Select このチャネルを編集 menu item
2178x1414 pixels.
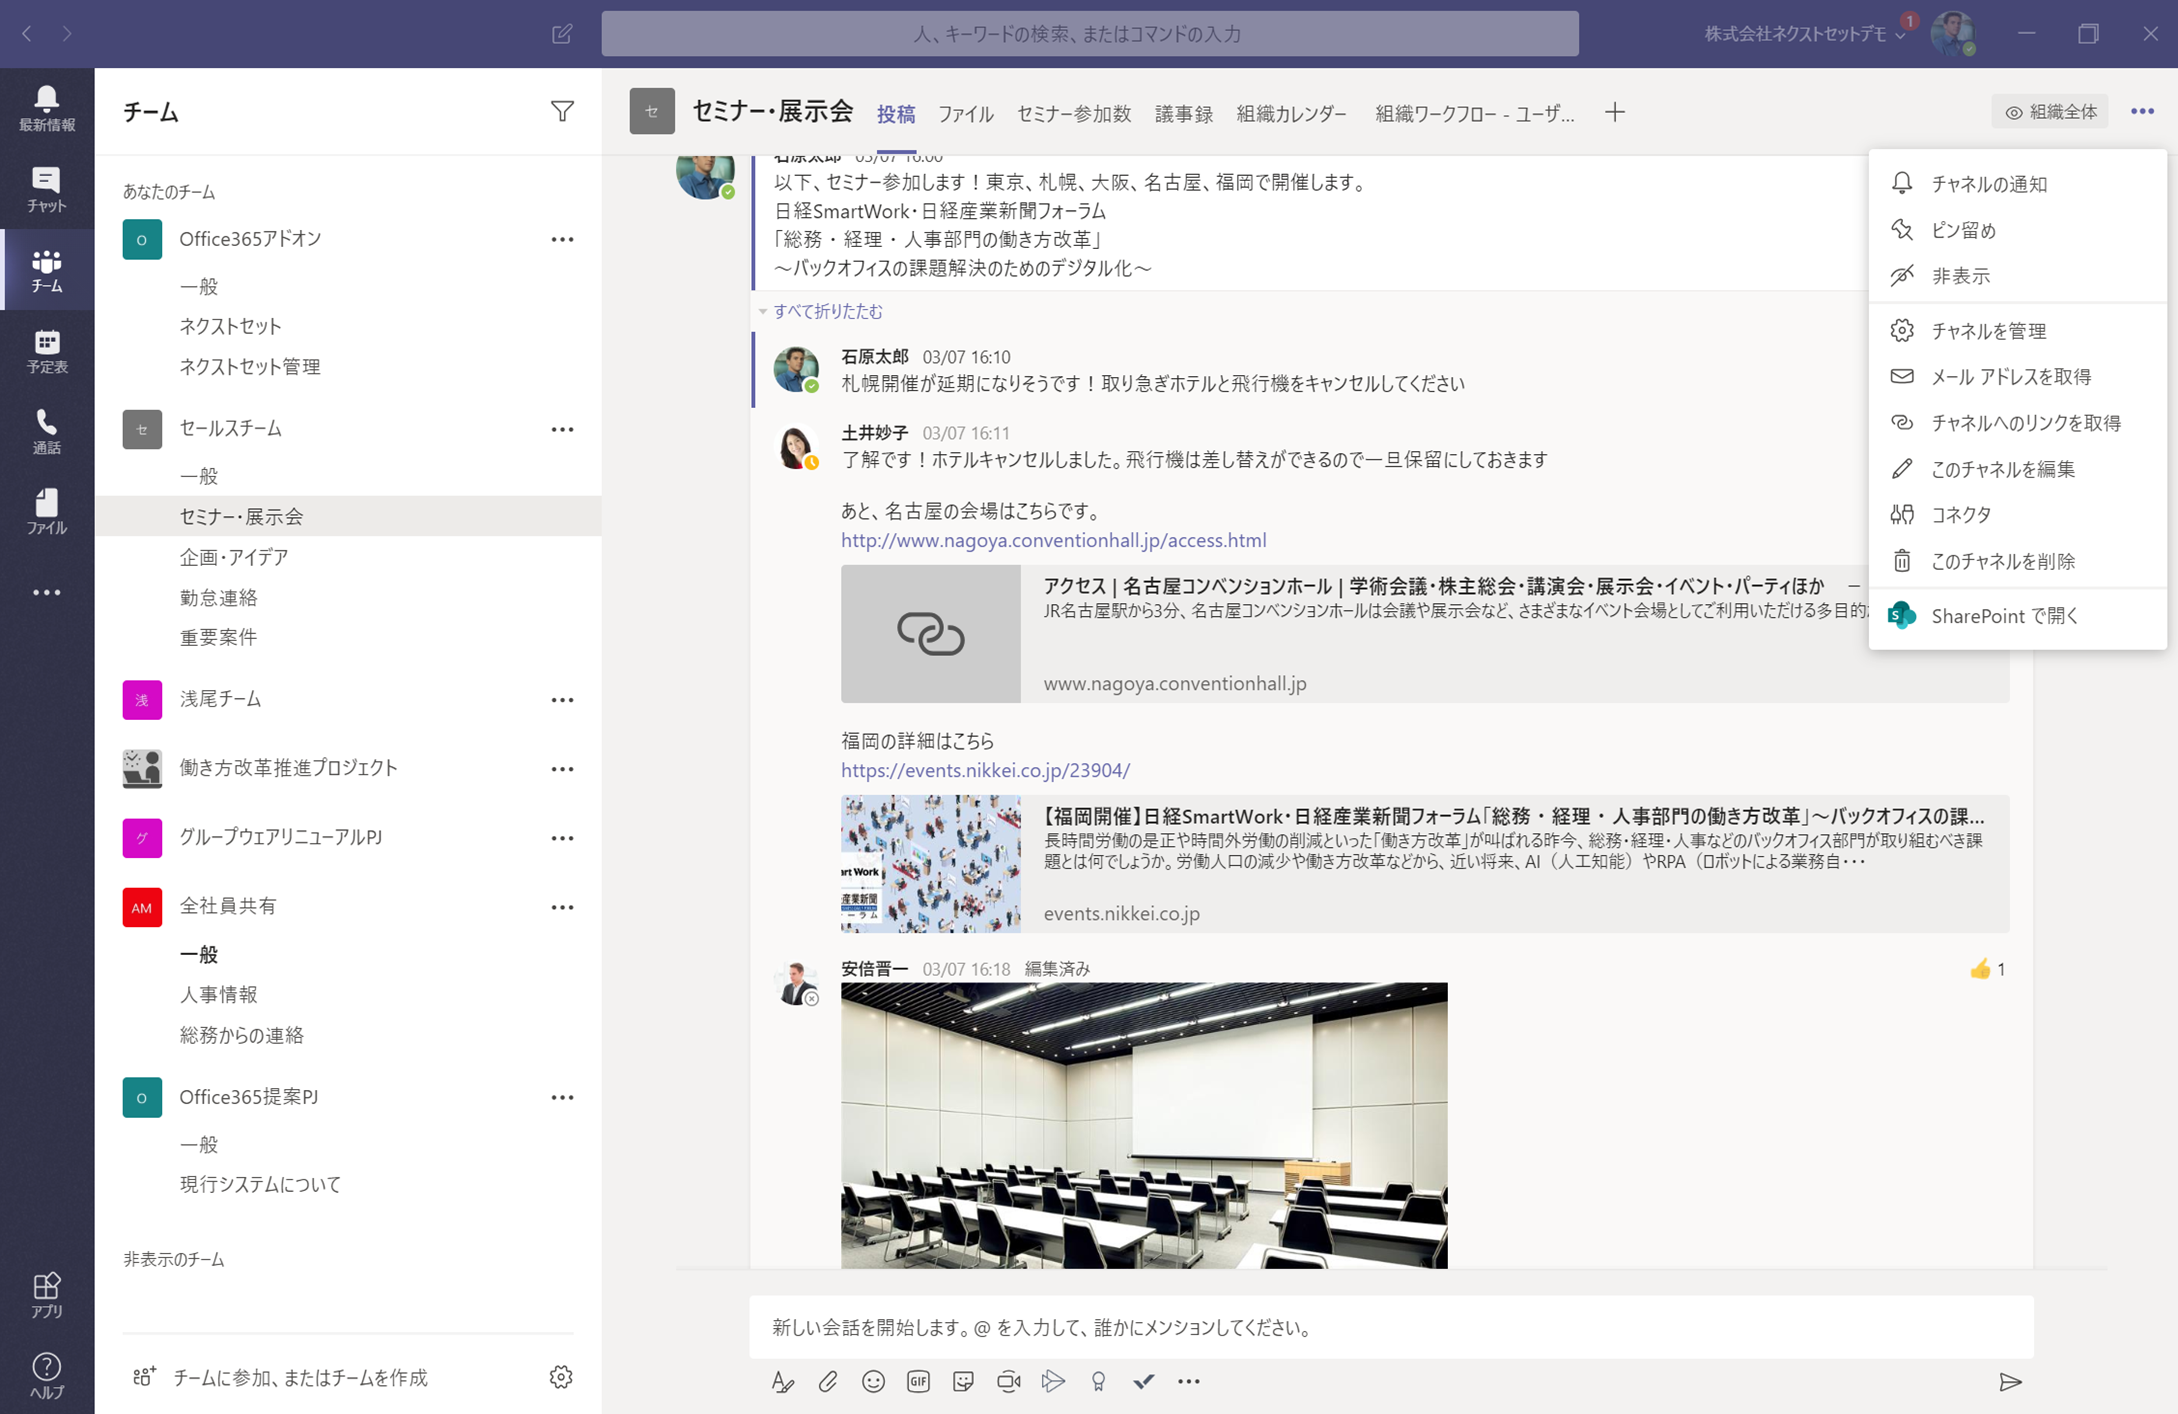[x=2017, y=468]
